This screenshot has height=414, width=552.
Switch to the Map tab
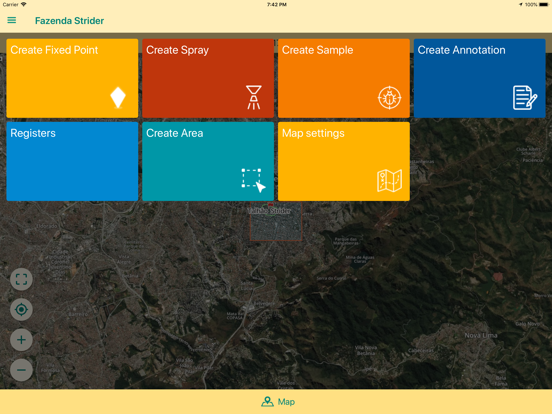278,402
